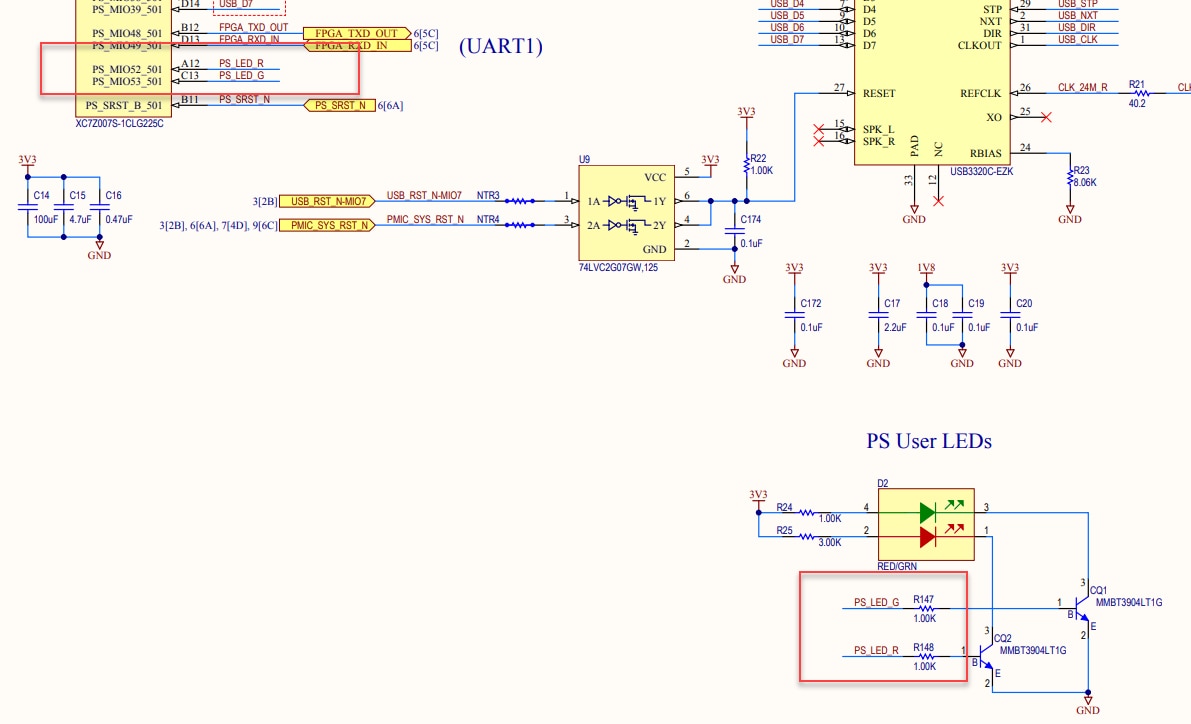Click the RBIAS pin name
1191x724 pixels.
[x=985, y=153]
